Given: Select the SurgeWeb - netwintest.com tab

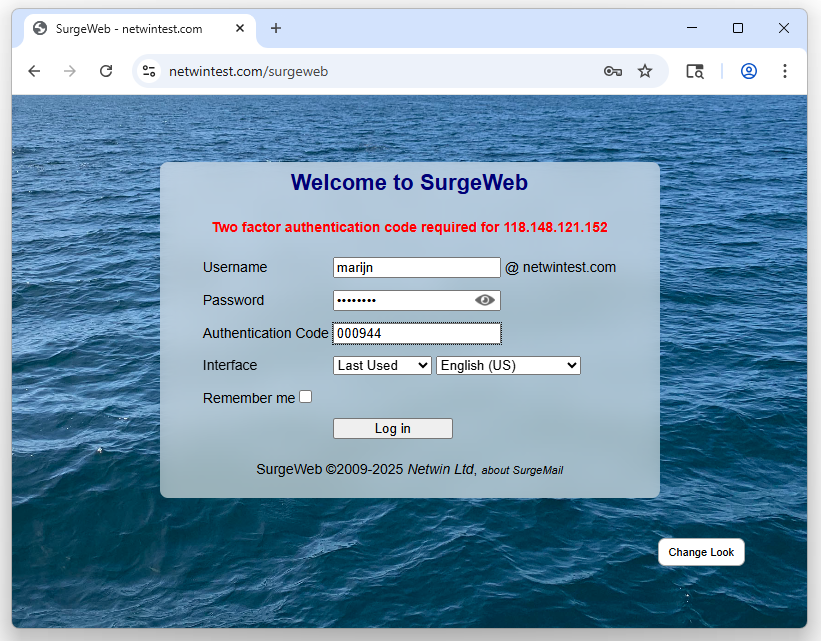Looking at the screenshot, I should tap(130, 29).
